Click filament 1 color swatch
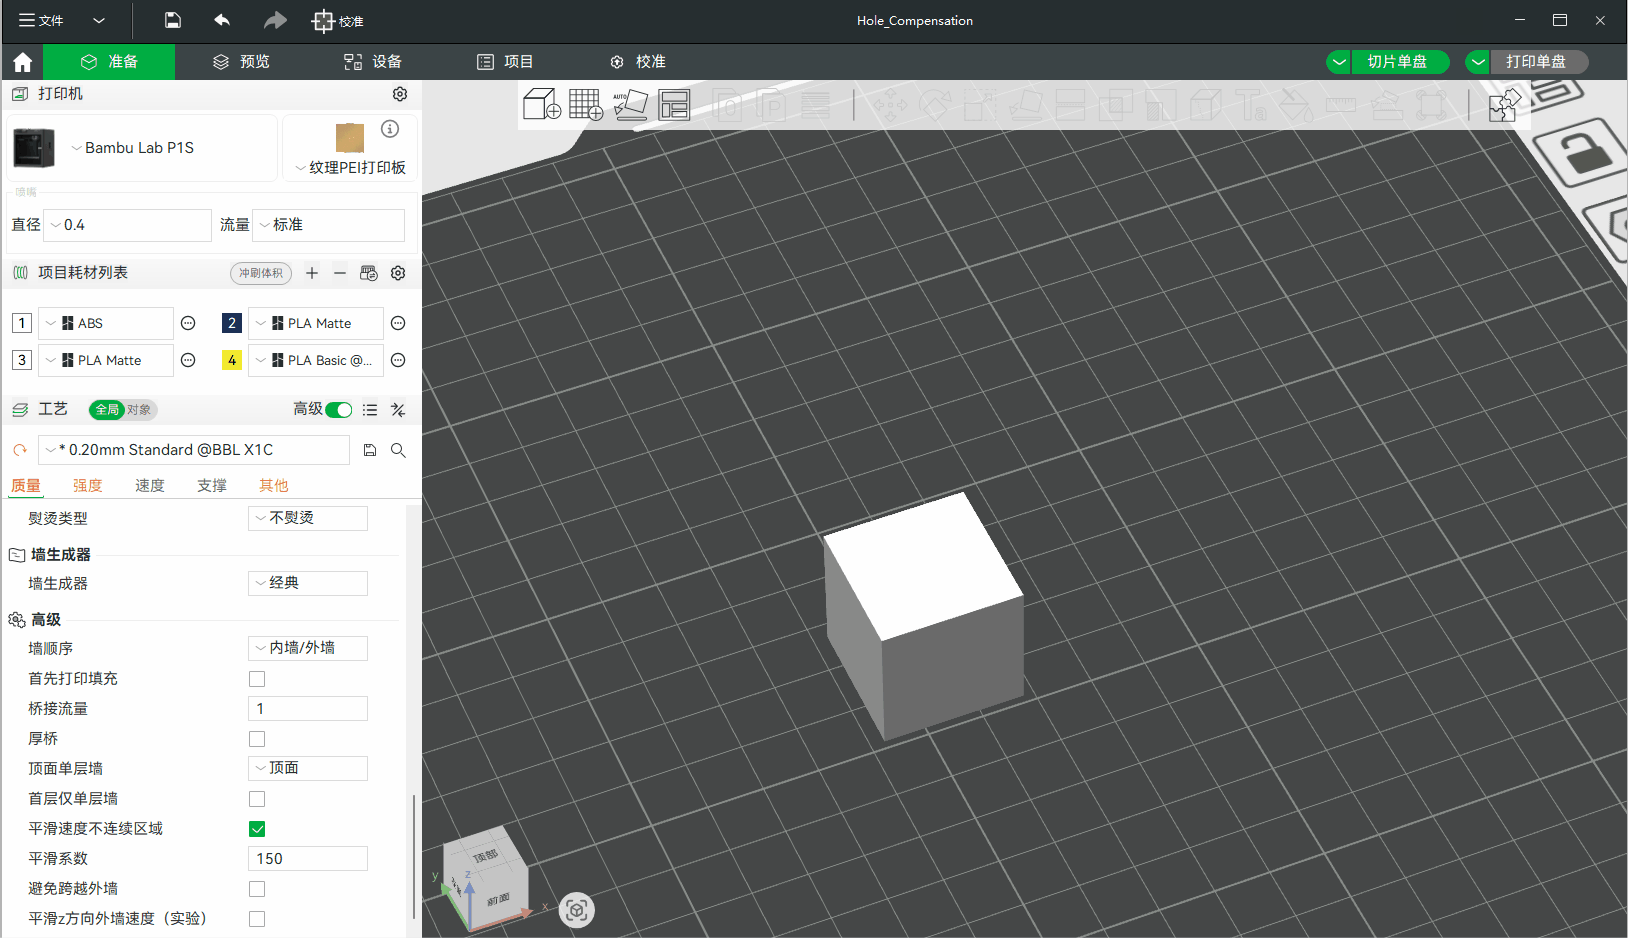Image resolution: width=1628 pixels, height=938 pixels. pyautogui.click(x=22, y=323)
